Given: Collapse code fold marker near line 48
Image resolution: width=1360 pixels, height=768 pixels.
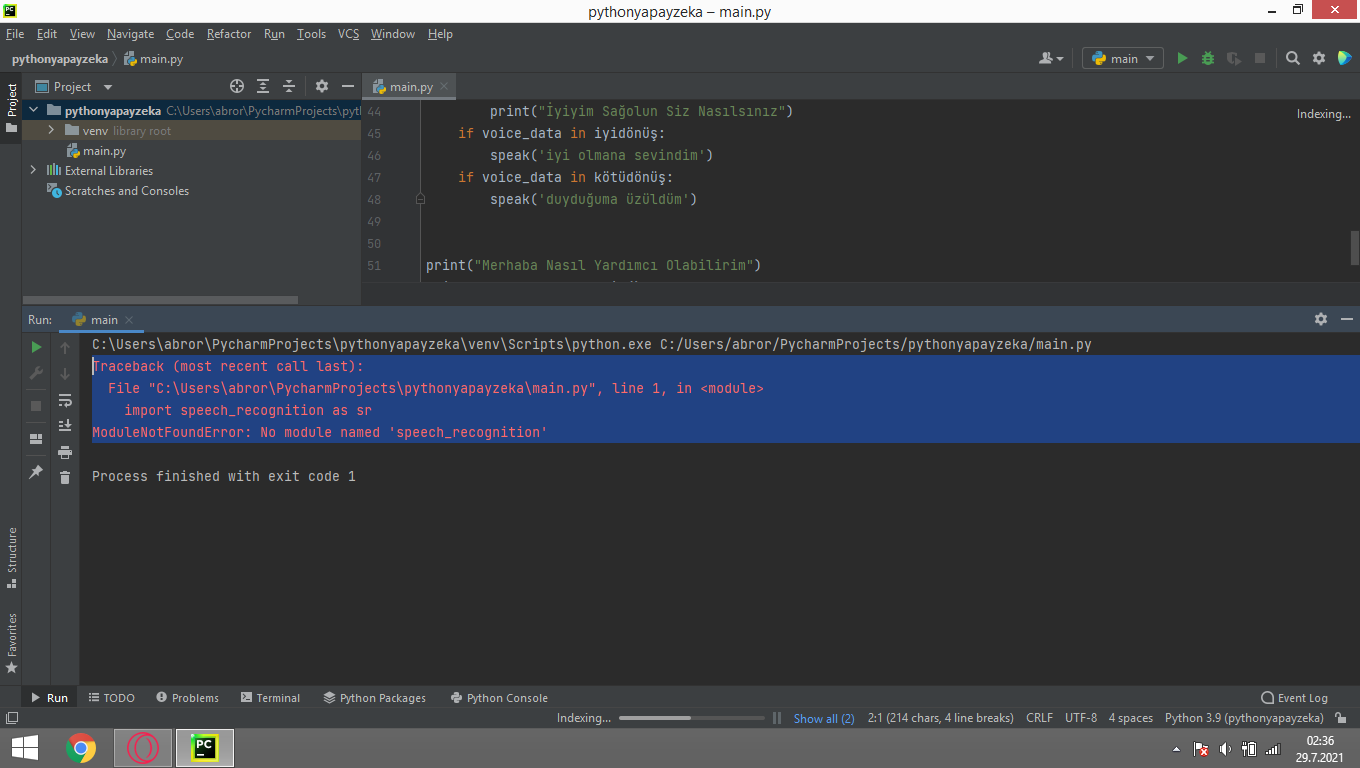Looking at the screenshot, I should 420,199.
